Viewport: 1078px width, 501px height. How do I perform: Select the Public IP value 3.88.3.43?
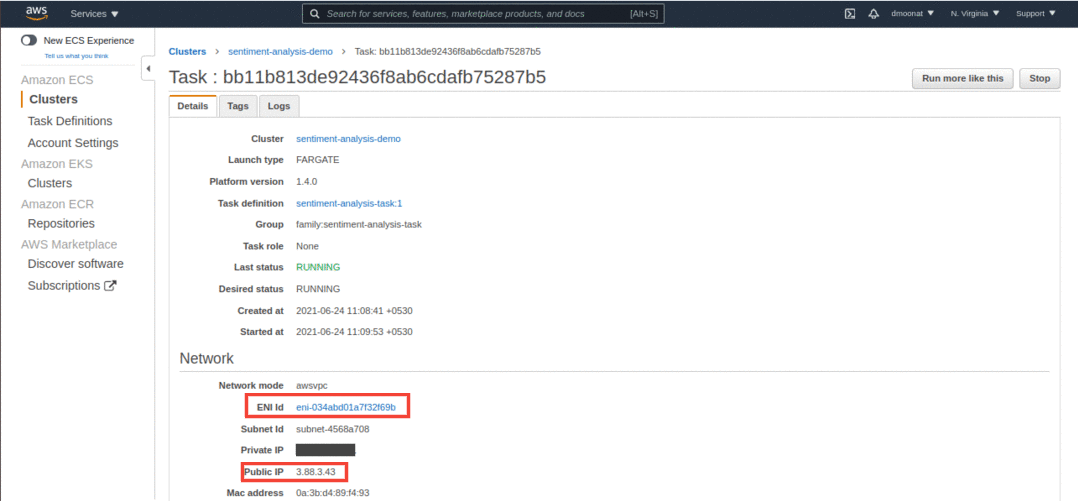point(316,471)
